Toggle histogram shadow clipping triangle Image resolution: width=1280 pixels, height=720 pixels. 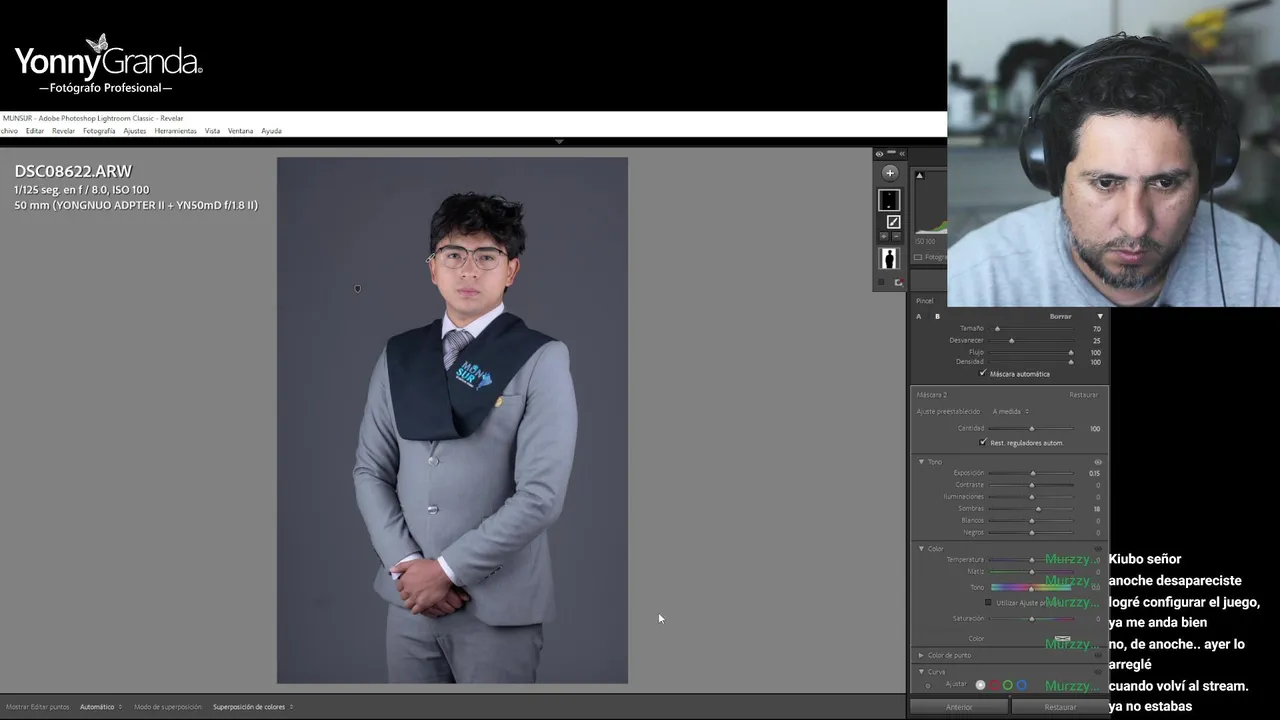tap(920, 176)
